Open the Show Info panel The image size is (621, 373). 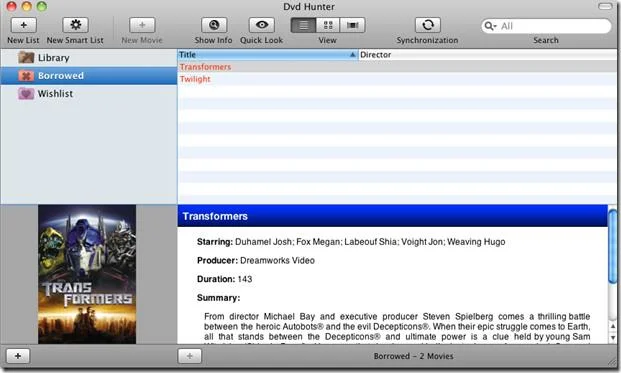point(214,25)
